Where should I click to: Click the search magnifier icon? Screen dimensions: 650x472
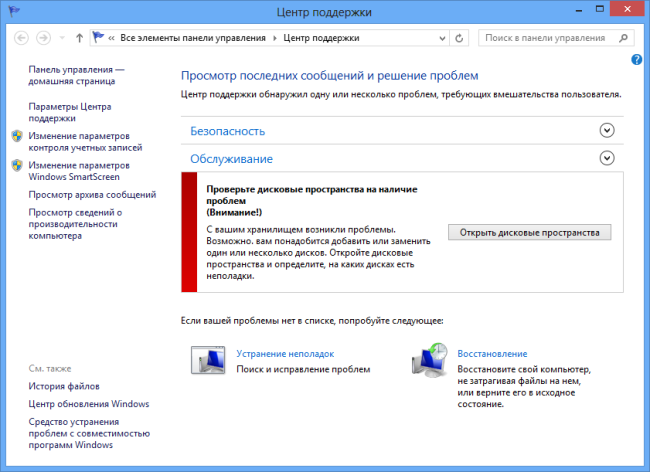pyautogui.click(x=623, y=38)
